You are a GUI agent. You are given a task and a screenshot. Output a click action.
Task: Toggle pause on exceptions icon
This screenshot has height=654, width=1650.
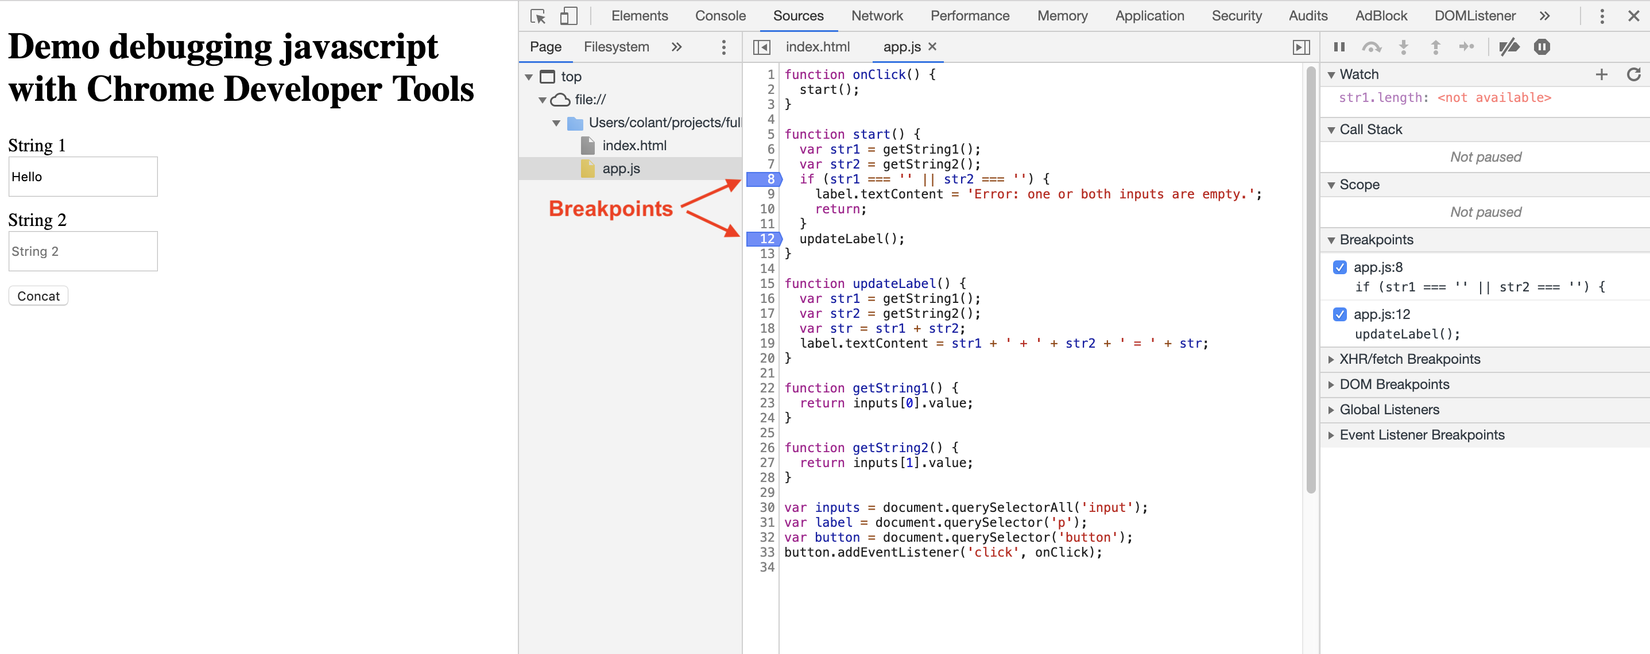point(1542,47)
